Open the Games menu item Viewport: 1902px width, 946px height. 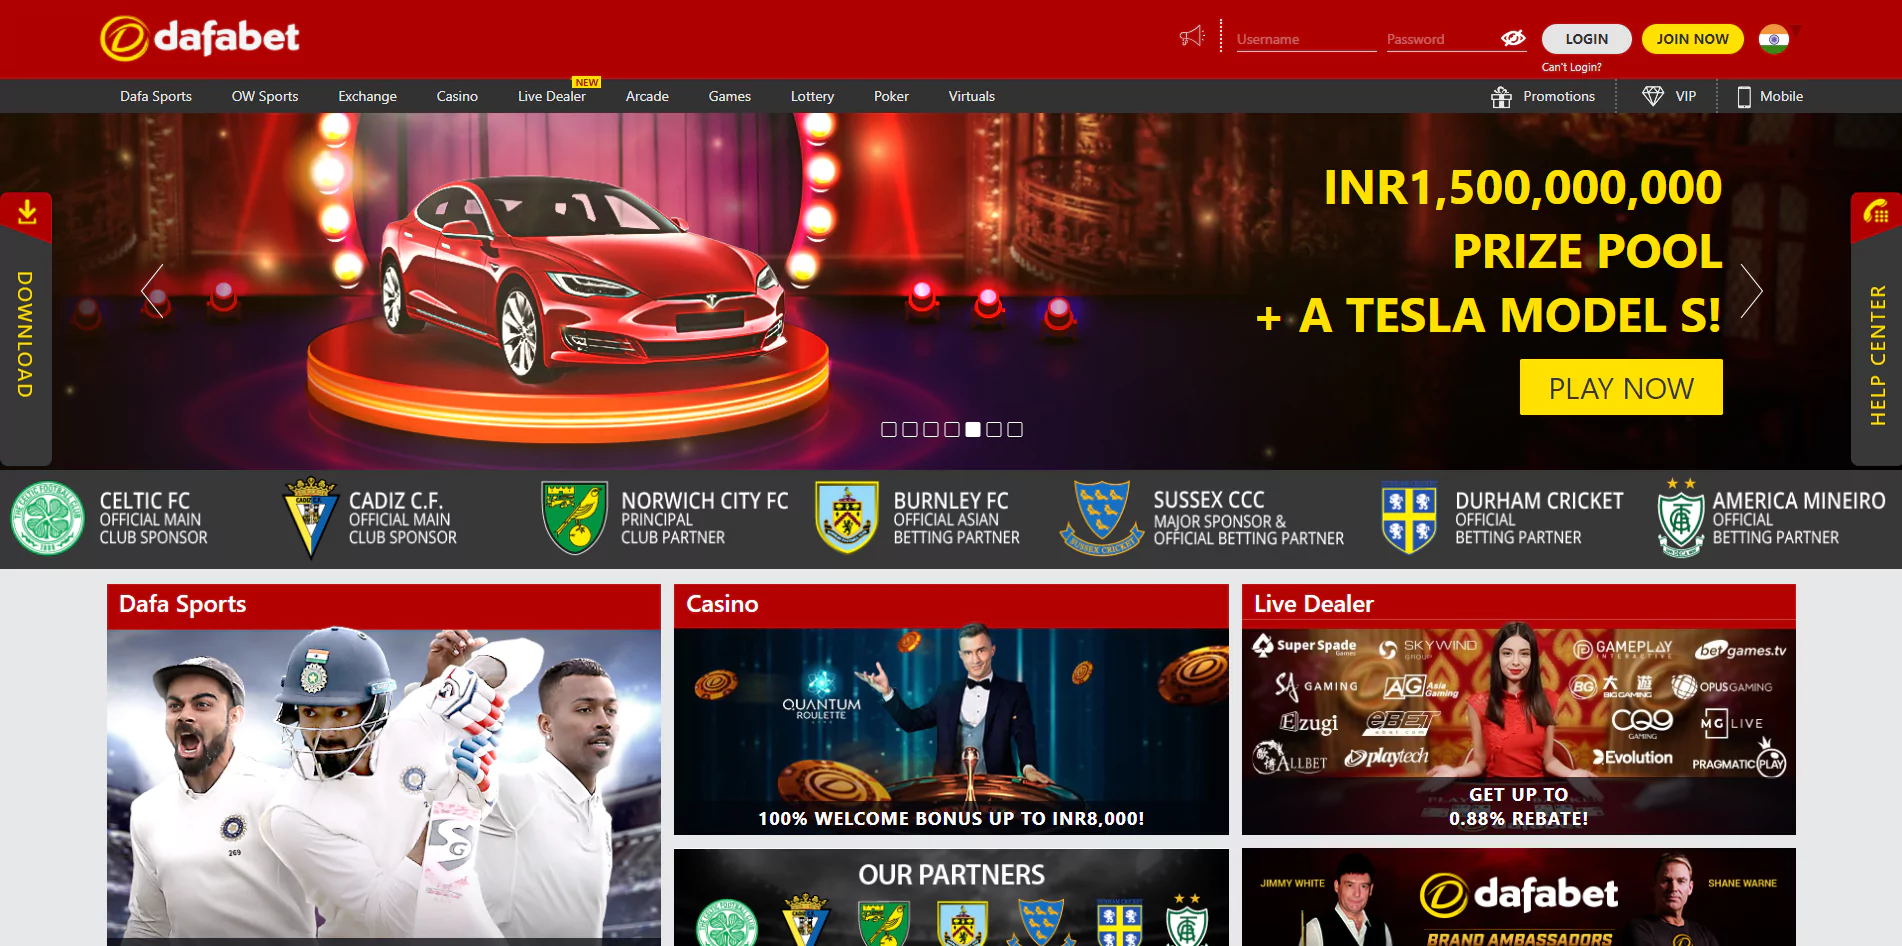729,96
